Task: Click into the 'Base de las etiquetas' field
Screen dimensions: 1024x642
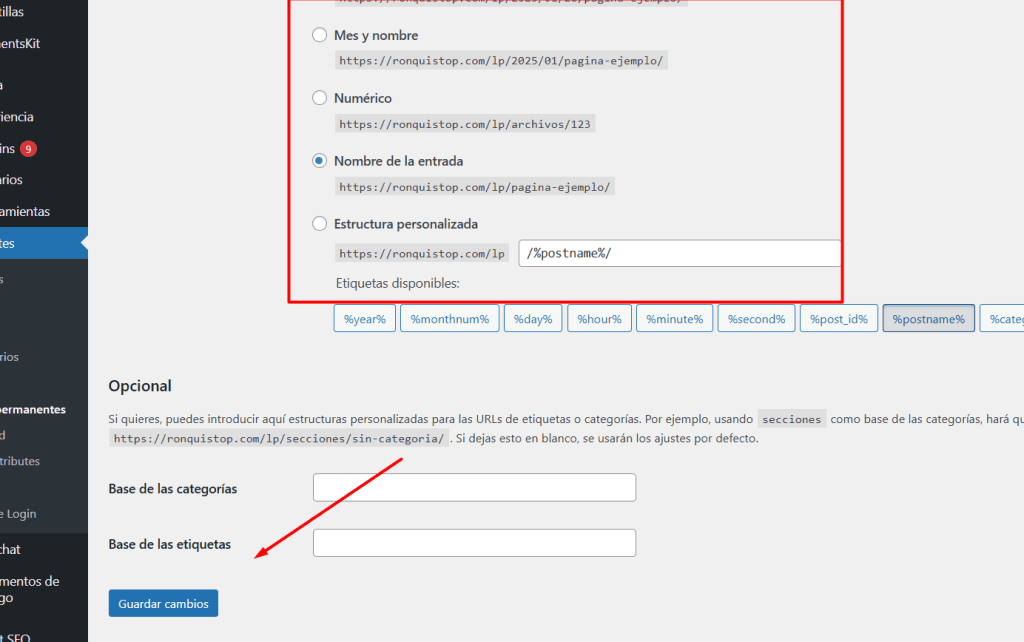Action: (x=474, y=543)
